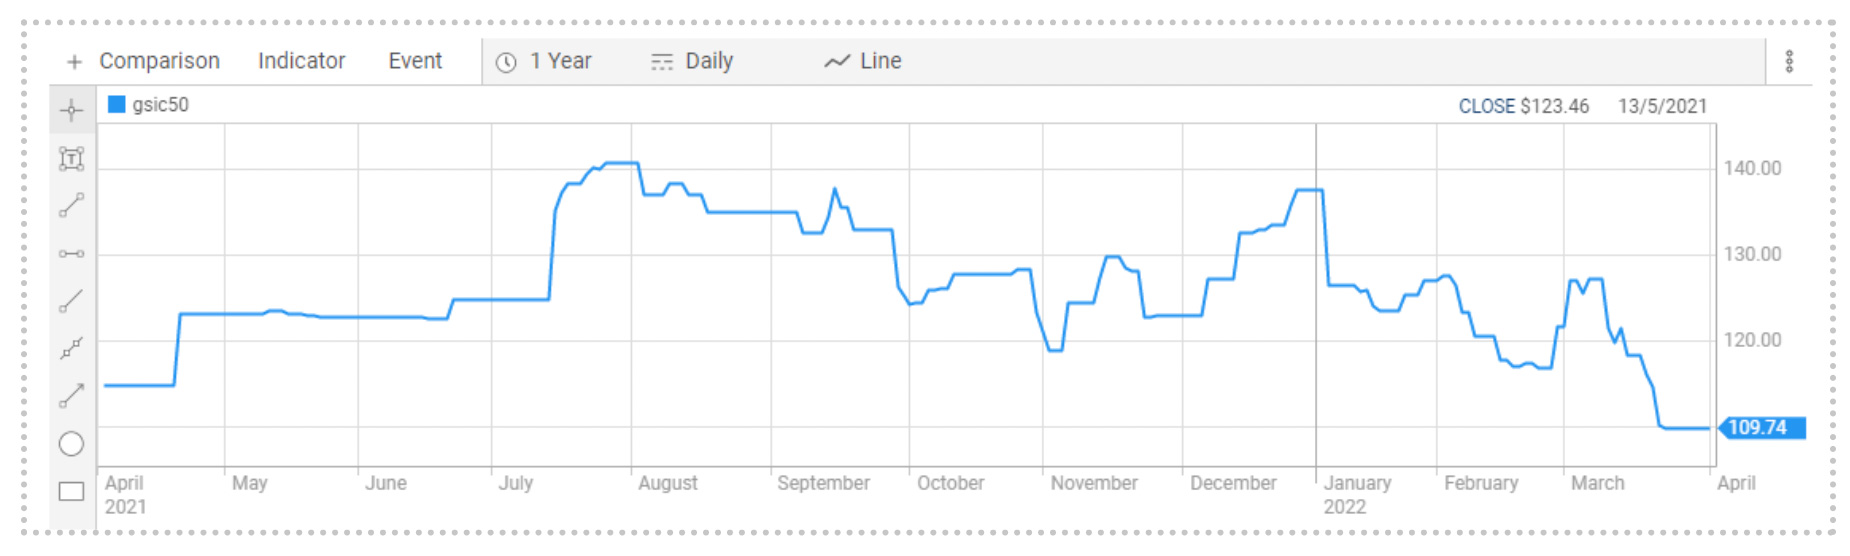This screenshot has height=556, width=1850.
Task: Click the gsic50 series label
Action: tap(160, 105)
